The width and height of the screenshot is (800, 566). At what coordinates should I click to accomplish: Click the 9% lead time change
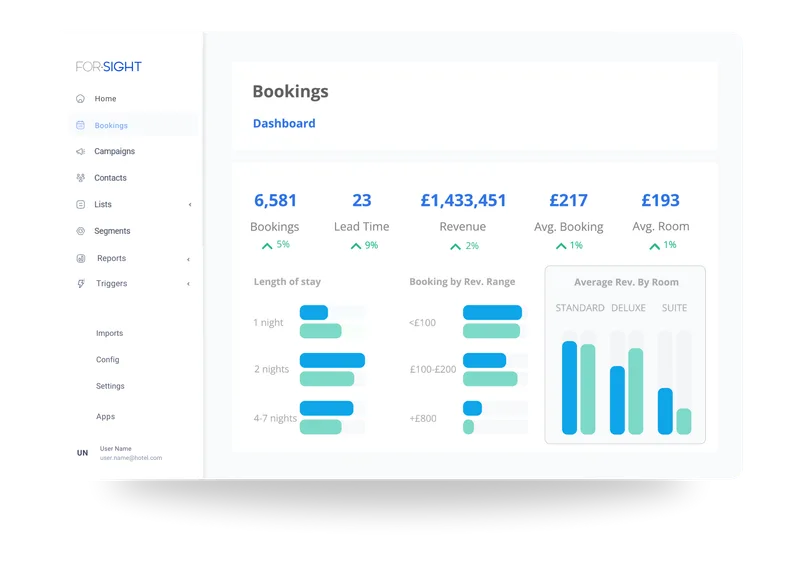point(371,245)
